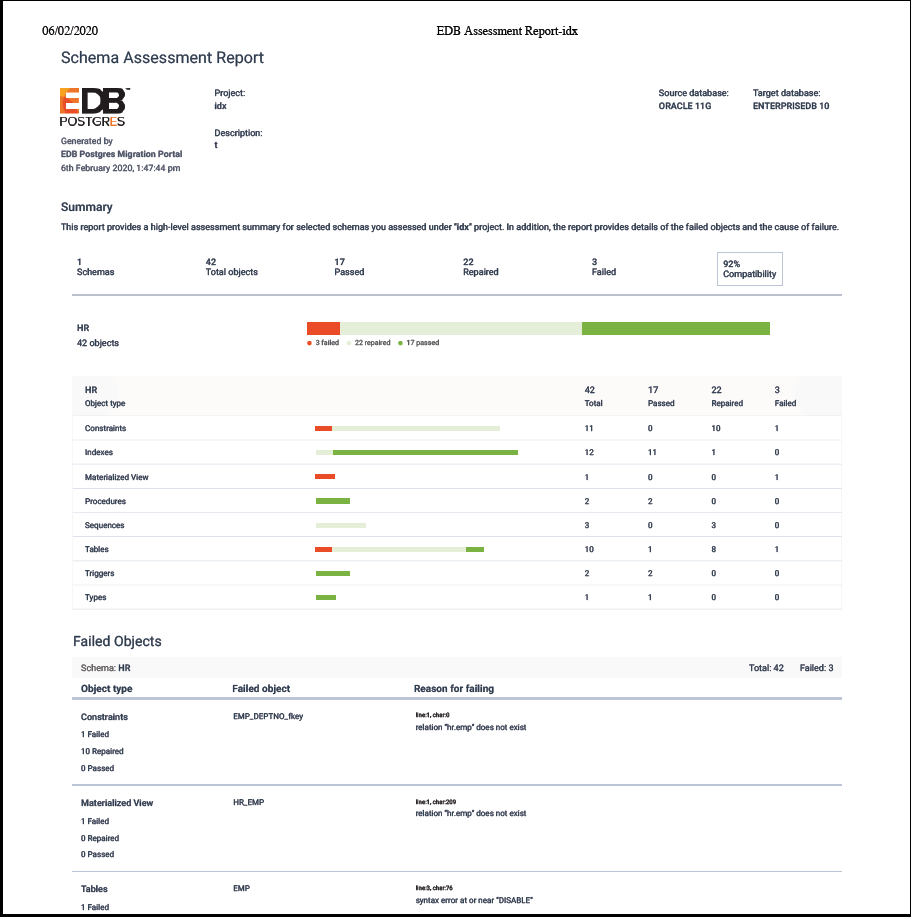Viewport: 911px width, 917px height.
Task: Click the failed object EMP
Action: click(x=241, y=888)
